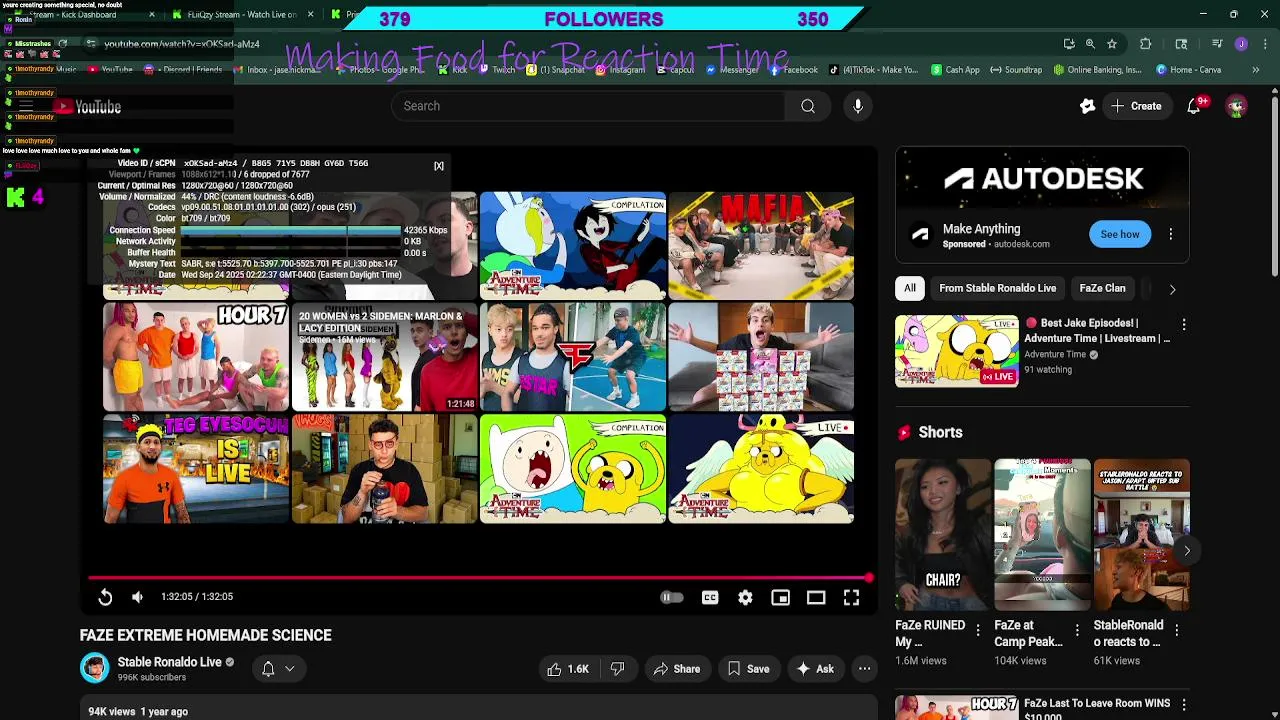
Task: Open more actions menu under the video
Action: coord(864,669)
